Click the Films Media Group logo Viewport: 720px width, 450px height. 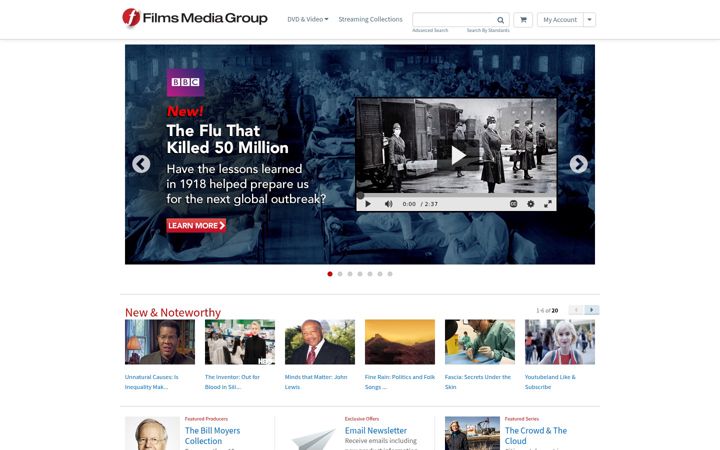(195, 18)
